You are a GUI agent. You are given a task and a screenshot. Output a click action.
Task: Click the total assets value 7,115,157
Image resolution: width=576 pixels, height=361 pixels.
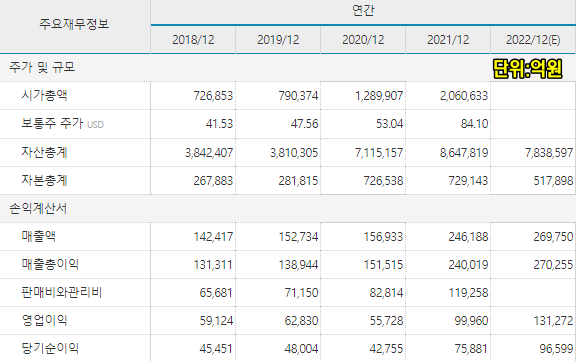379,152
